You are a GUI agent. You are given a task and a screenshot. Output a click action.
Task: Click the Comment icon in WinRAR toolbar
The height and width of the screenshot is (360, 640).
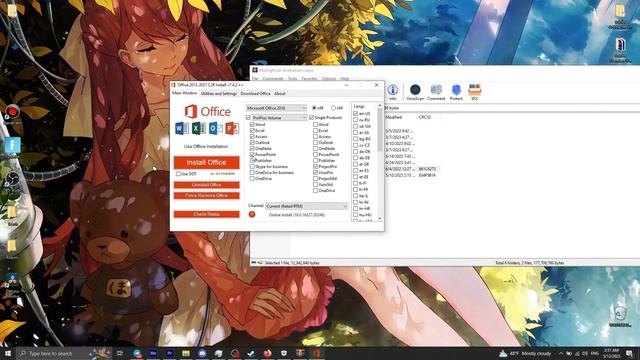click(x=436, y=92)
